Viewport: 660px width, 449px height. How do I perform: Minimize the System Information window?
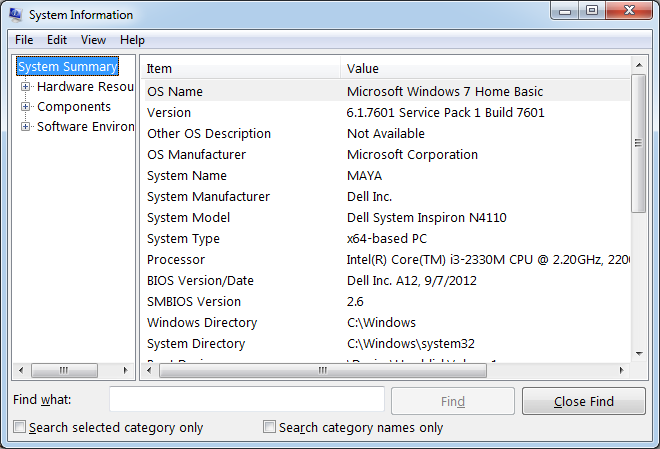tap(565, 11)
